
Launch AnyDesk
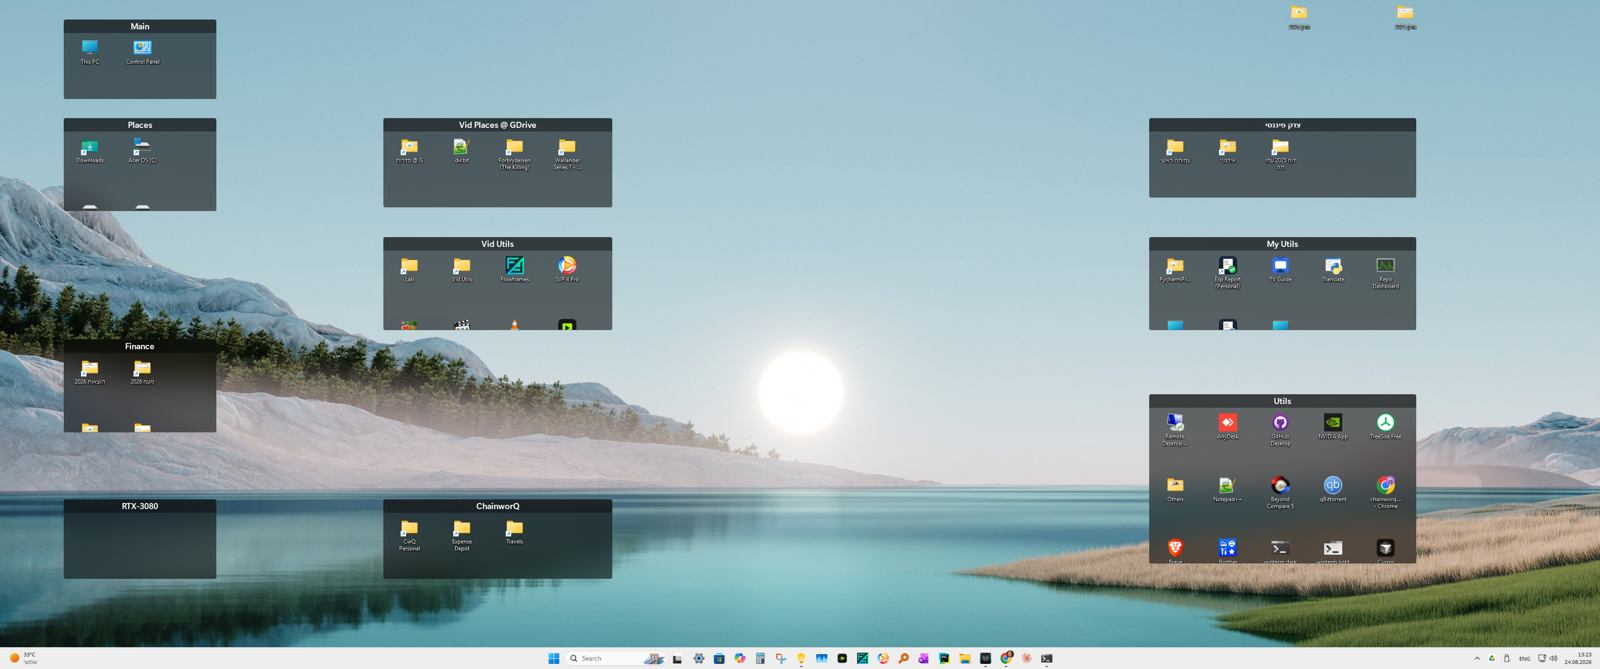[x=1227, y=426]
